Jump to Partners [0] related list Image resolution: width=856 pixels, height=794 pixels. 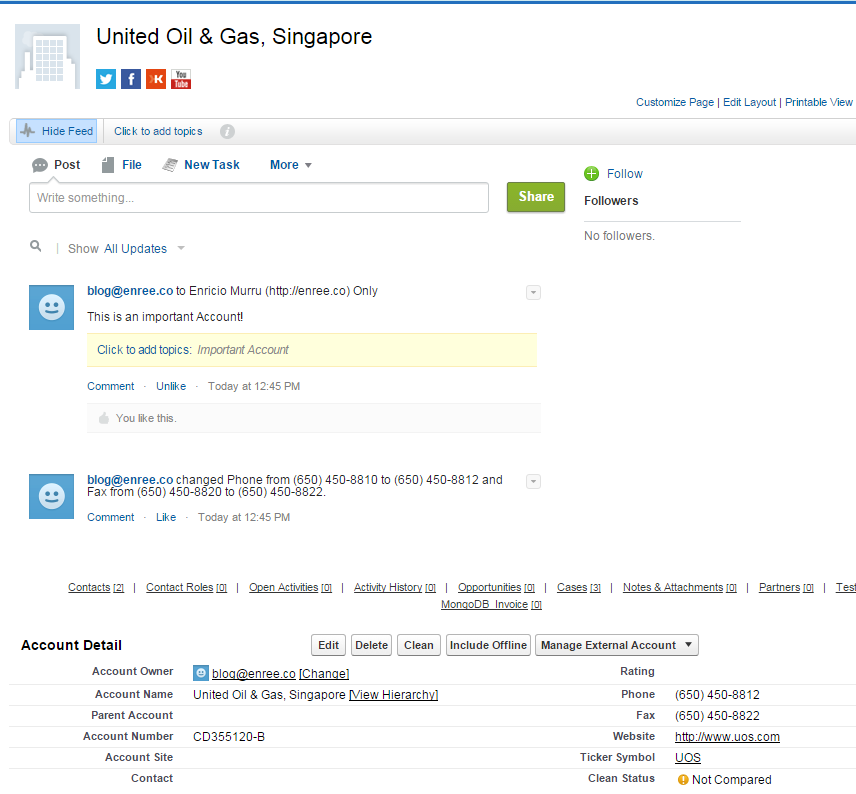coord(786,587)
